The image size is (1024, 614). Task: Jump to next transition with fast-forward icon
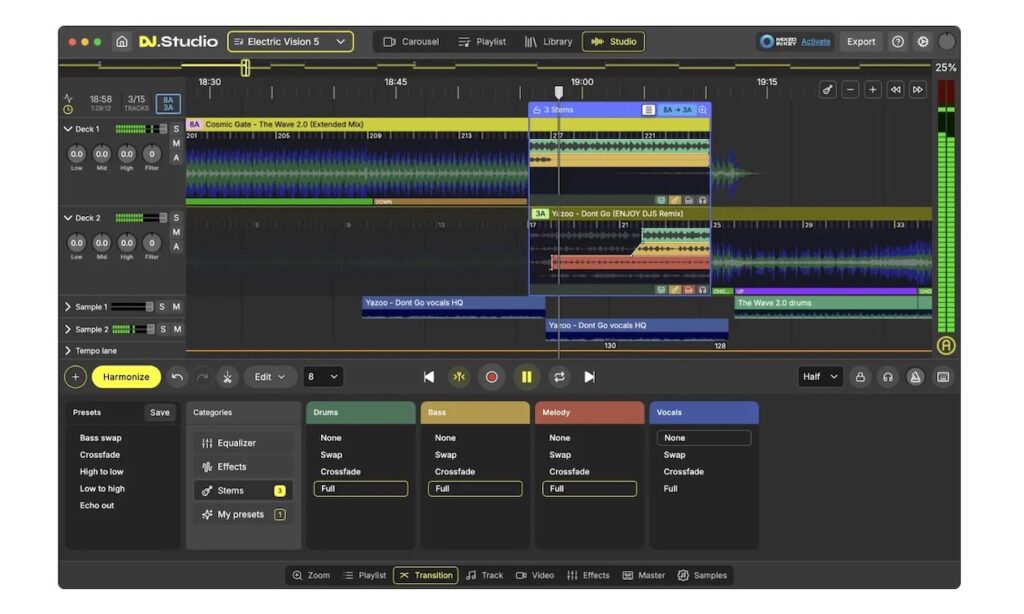coord(918,89)
